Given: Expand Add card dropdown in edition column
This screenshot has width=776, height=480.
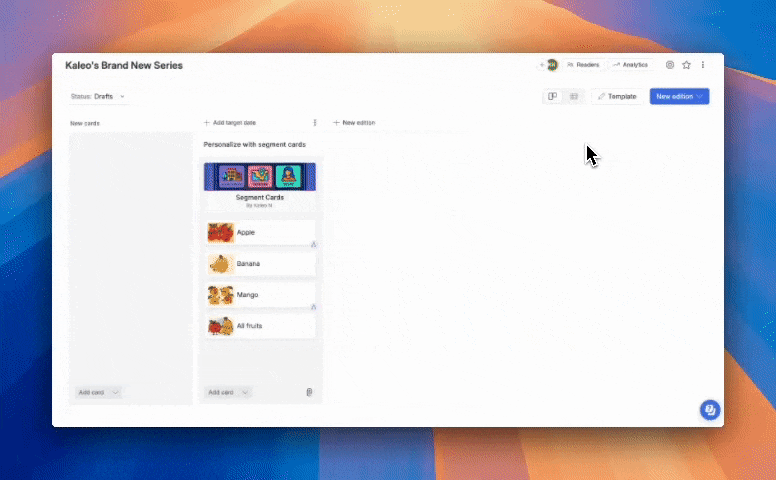Looking at the screenshot, I should (x=245, y=392).
